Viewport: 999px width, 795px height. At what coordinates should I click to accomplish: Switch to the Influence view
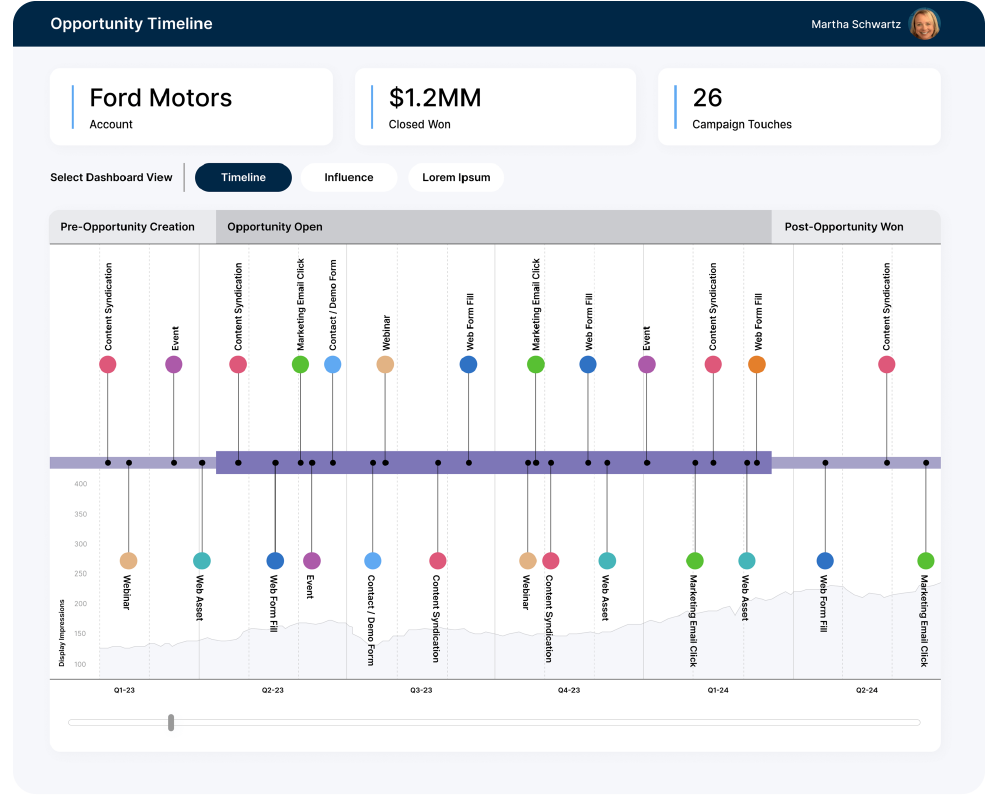[x=349, y=177]
